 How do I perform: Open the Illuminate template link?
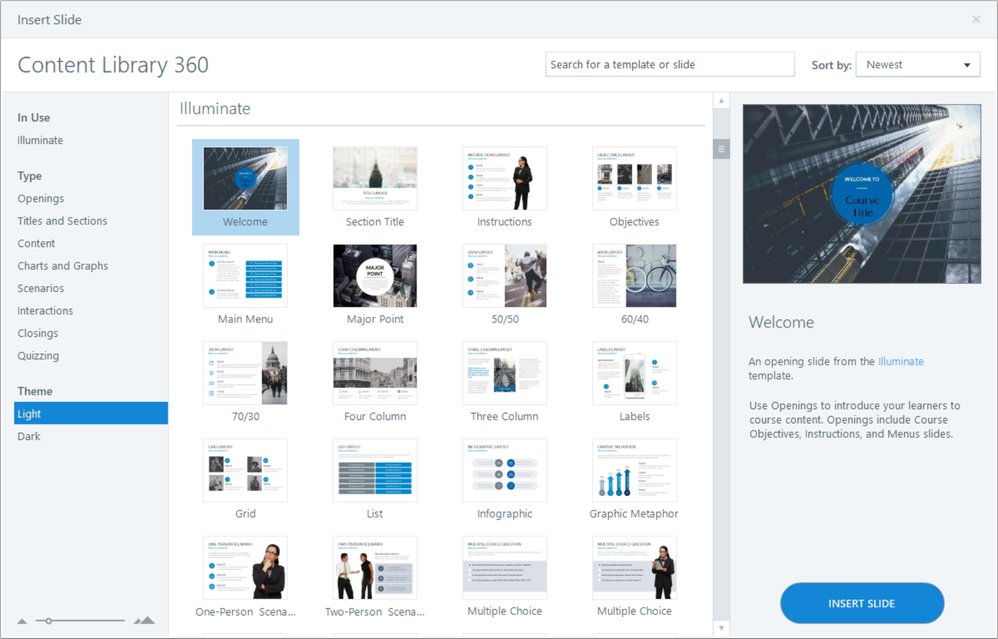pyautogui.click(x=901, y=362)
